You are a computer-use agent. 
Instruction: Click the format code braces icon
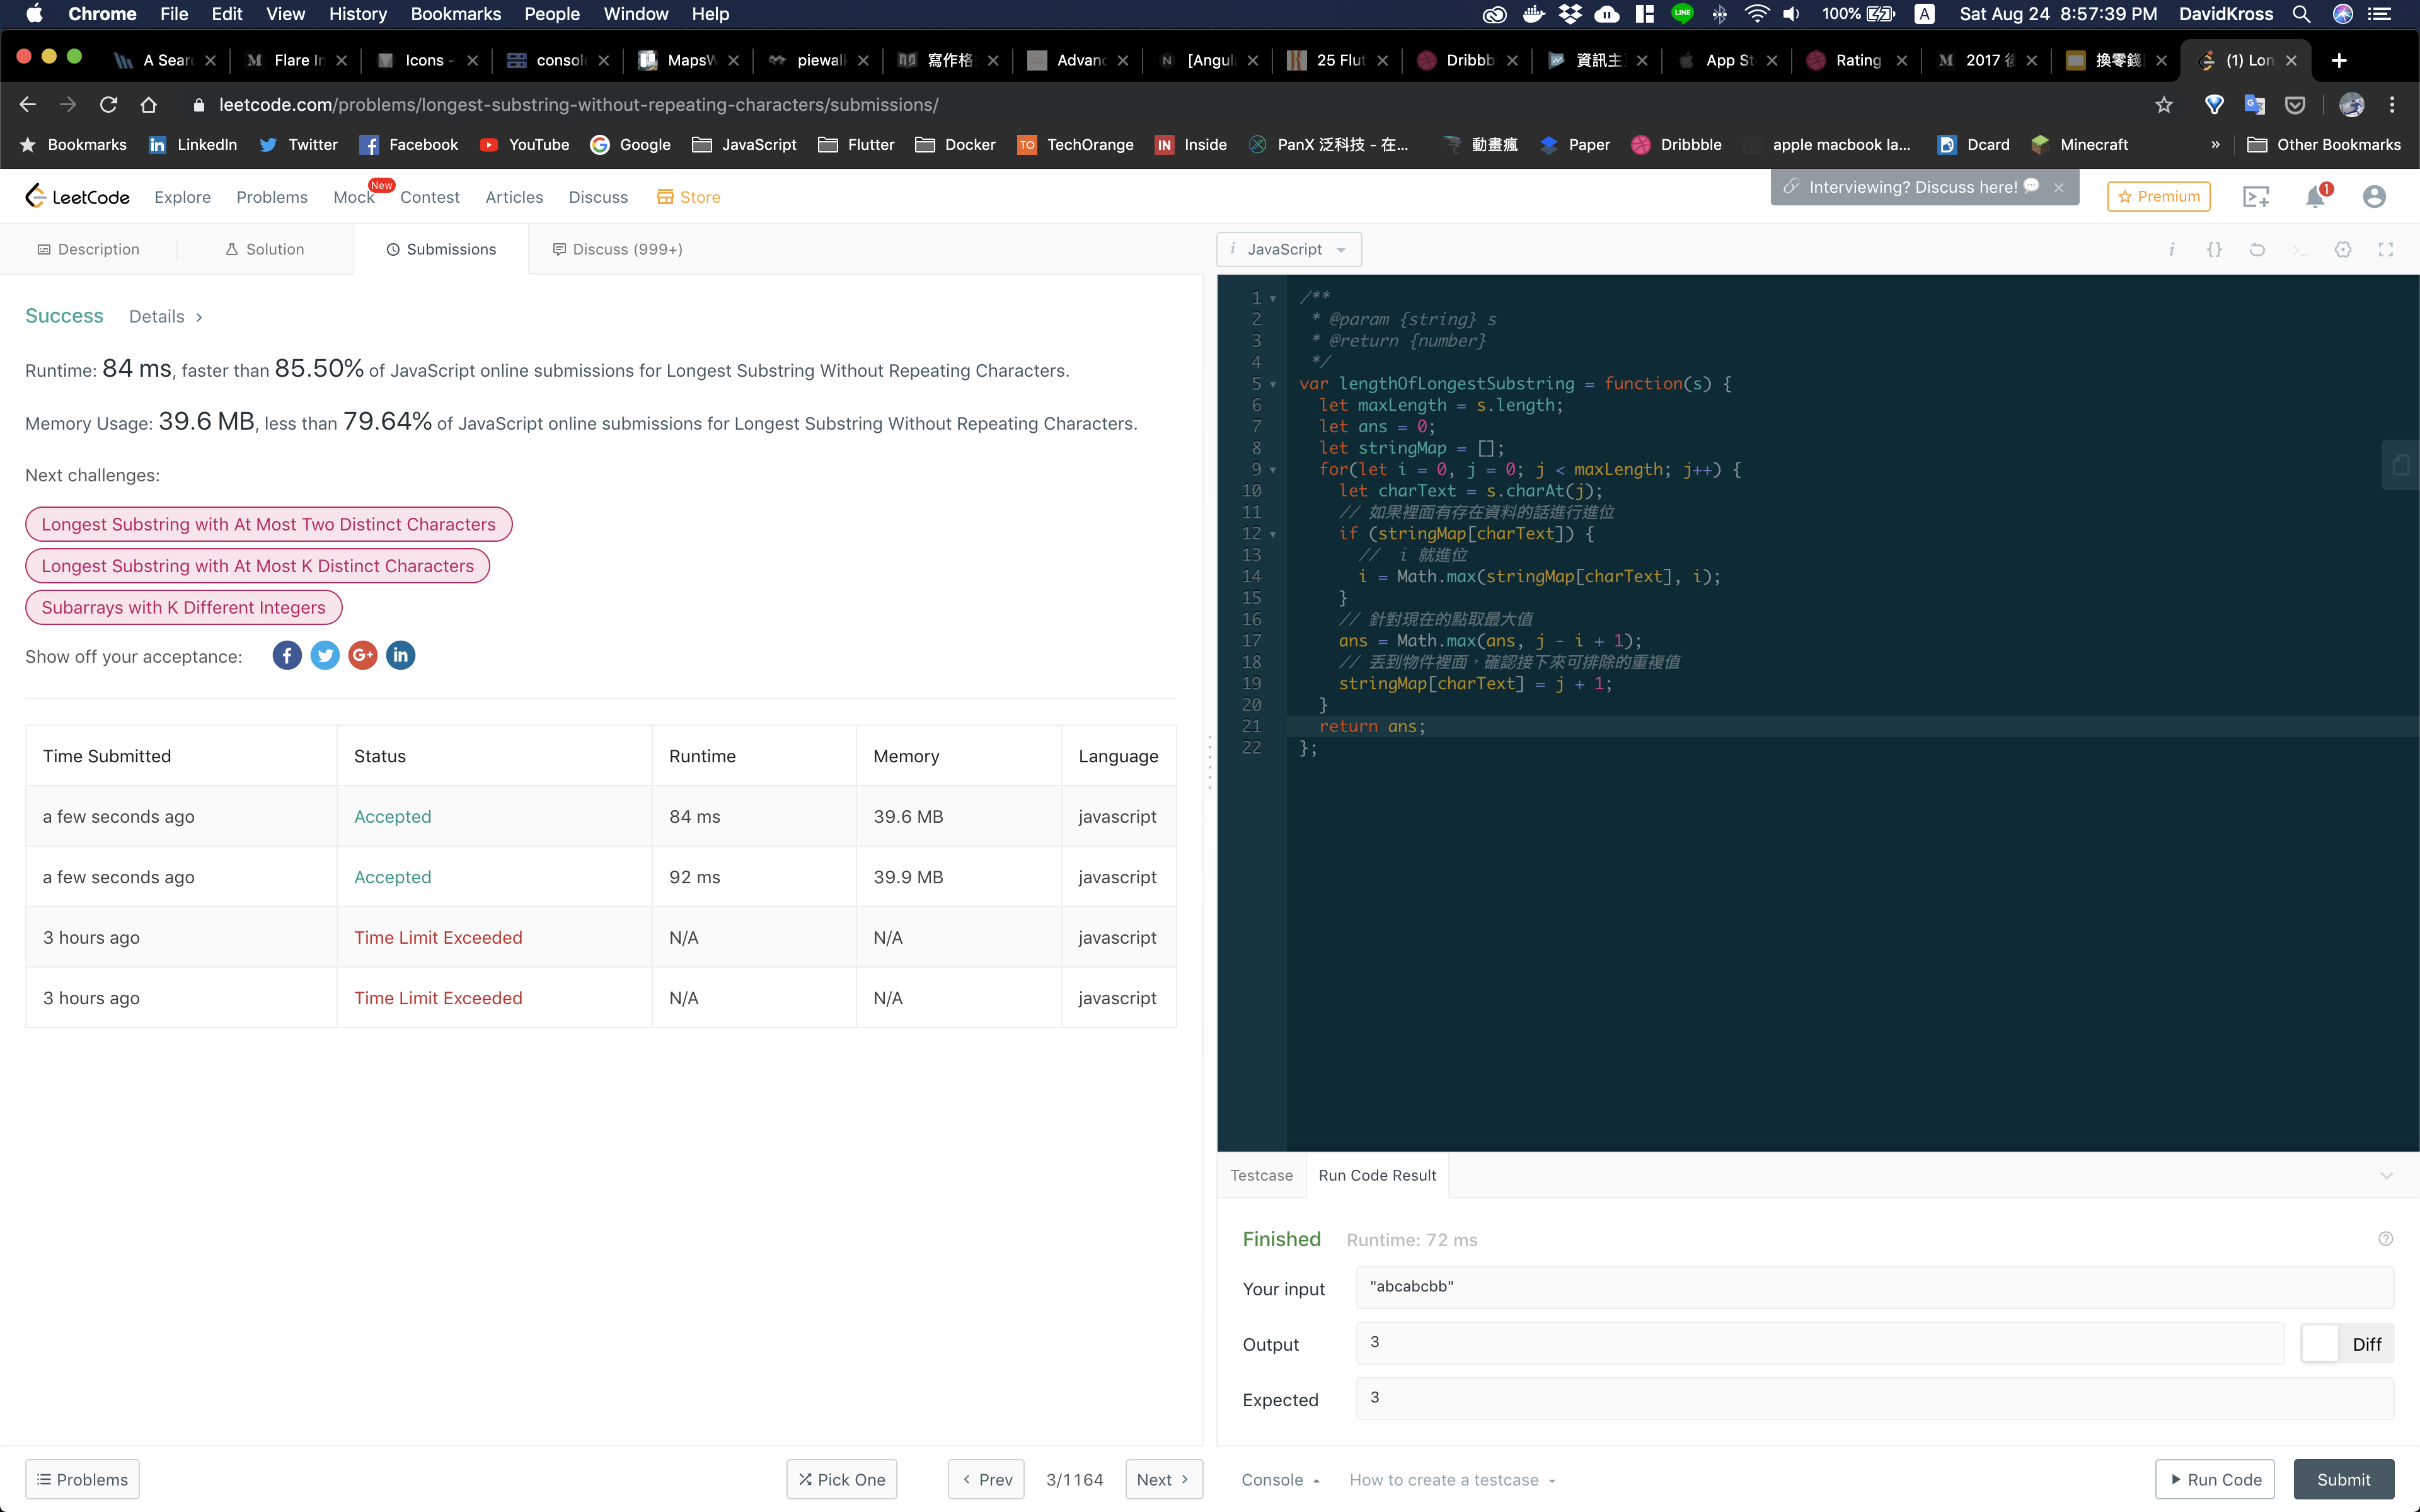(2214, 249)
